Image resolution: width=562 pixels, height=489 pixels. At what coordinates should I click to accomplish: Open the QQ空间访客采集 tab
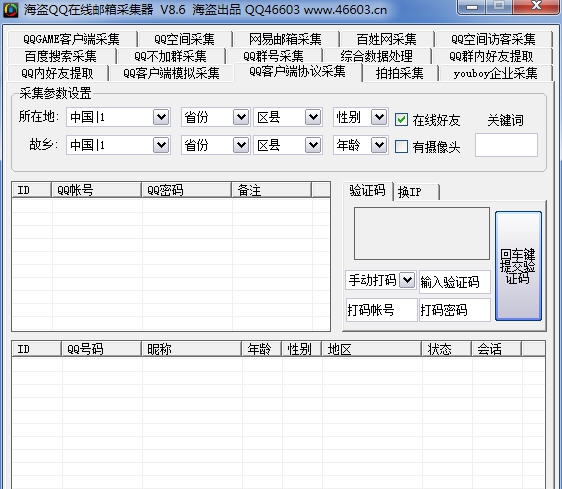point(493,39)
